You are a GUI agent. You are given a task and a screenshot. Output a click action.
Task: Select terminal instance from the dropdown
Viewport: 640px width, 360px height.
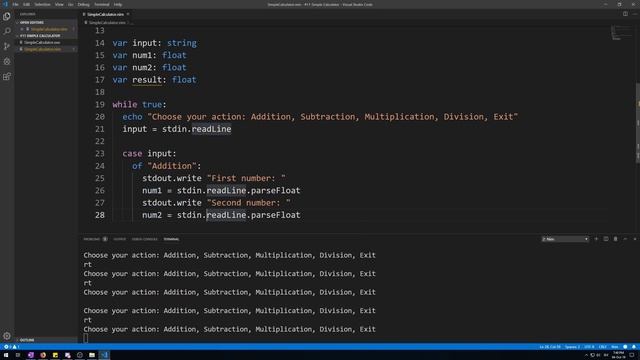click(565, 239)
